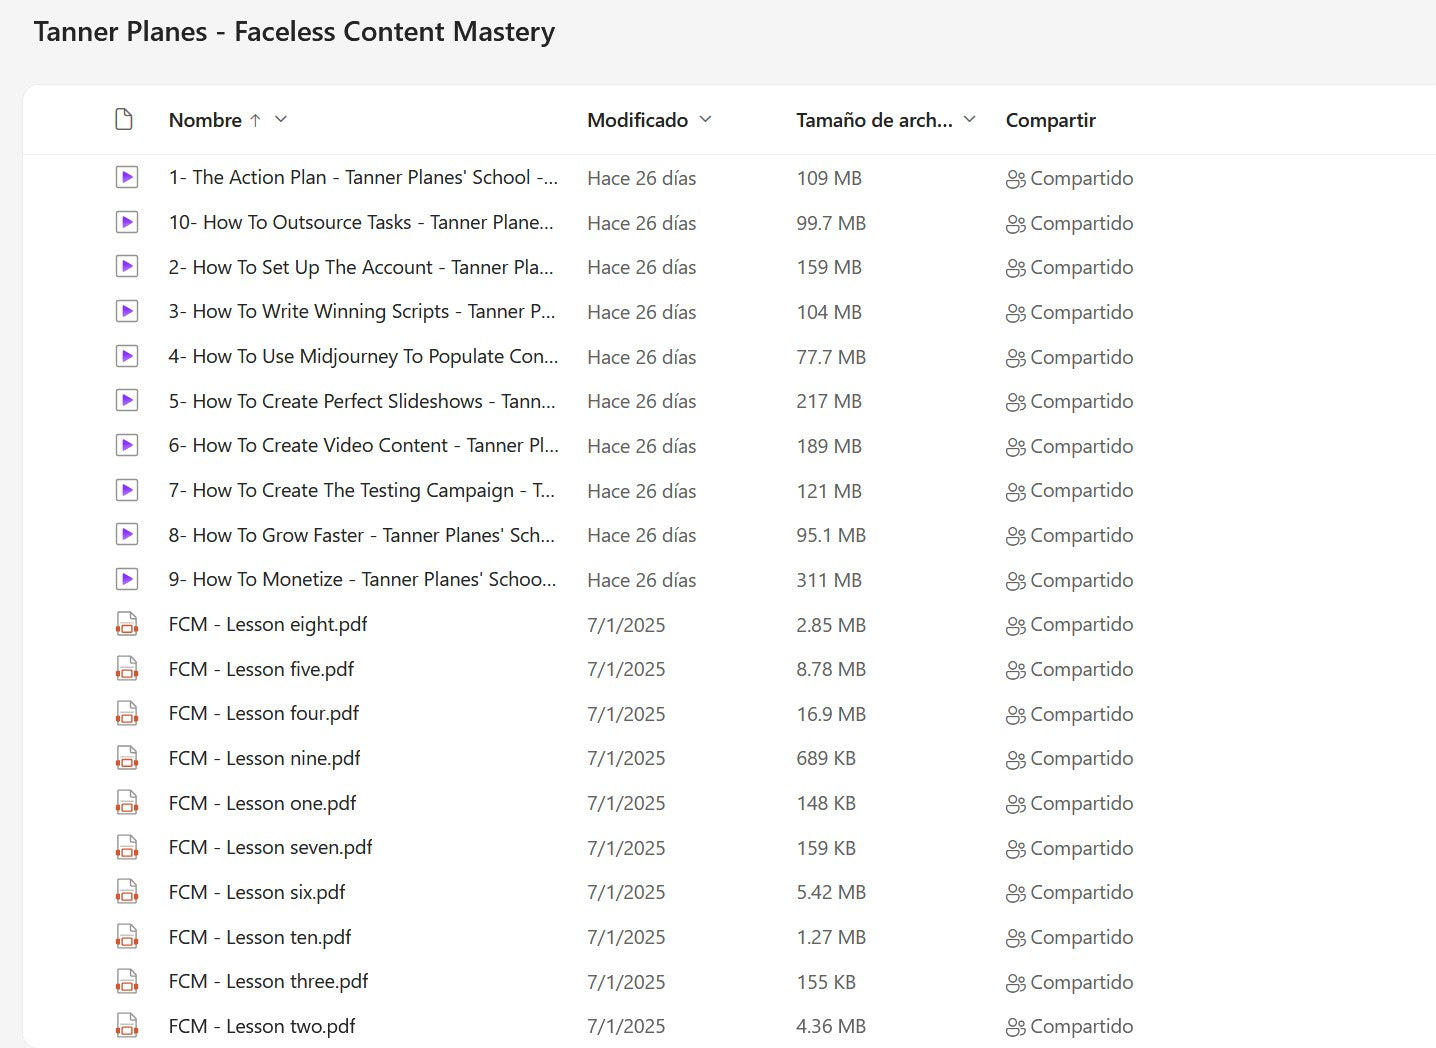Click the file type column header icon
Viewport: 1436px width, 1048px height.
(124, 120)
